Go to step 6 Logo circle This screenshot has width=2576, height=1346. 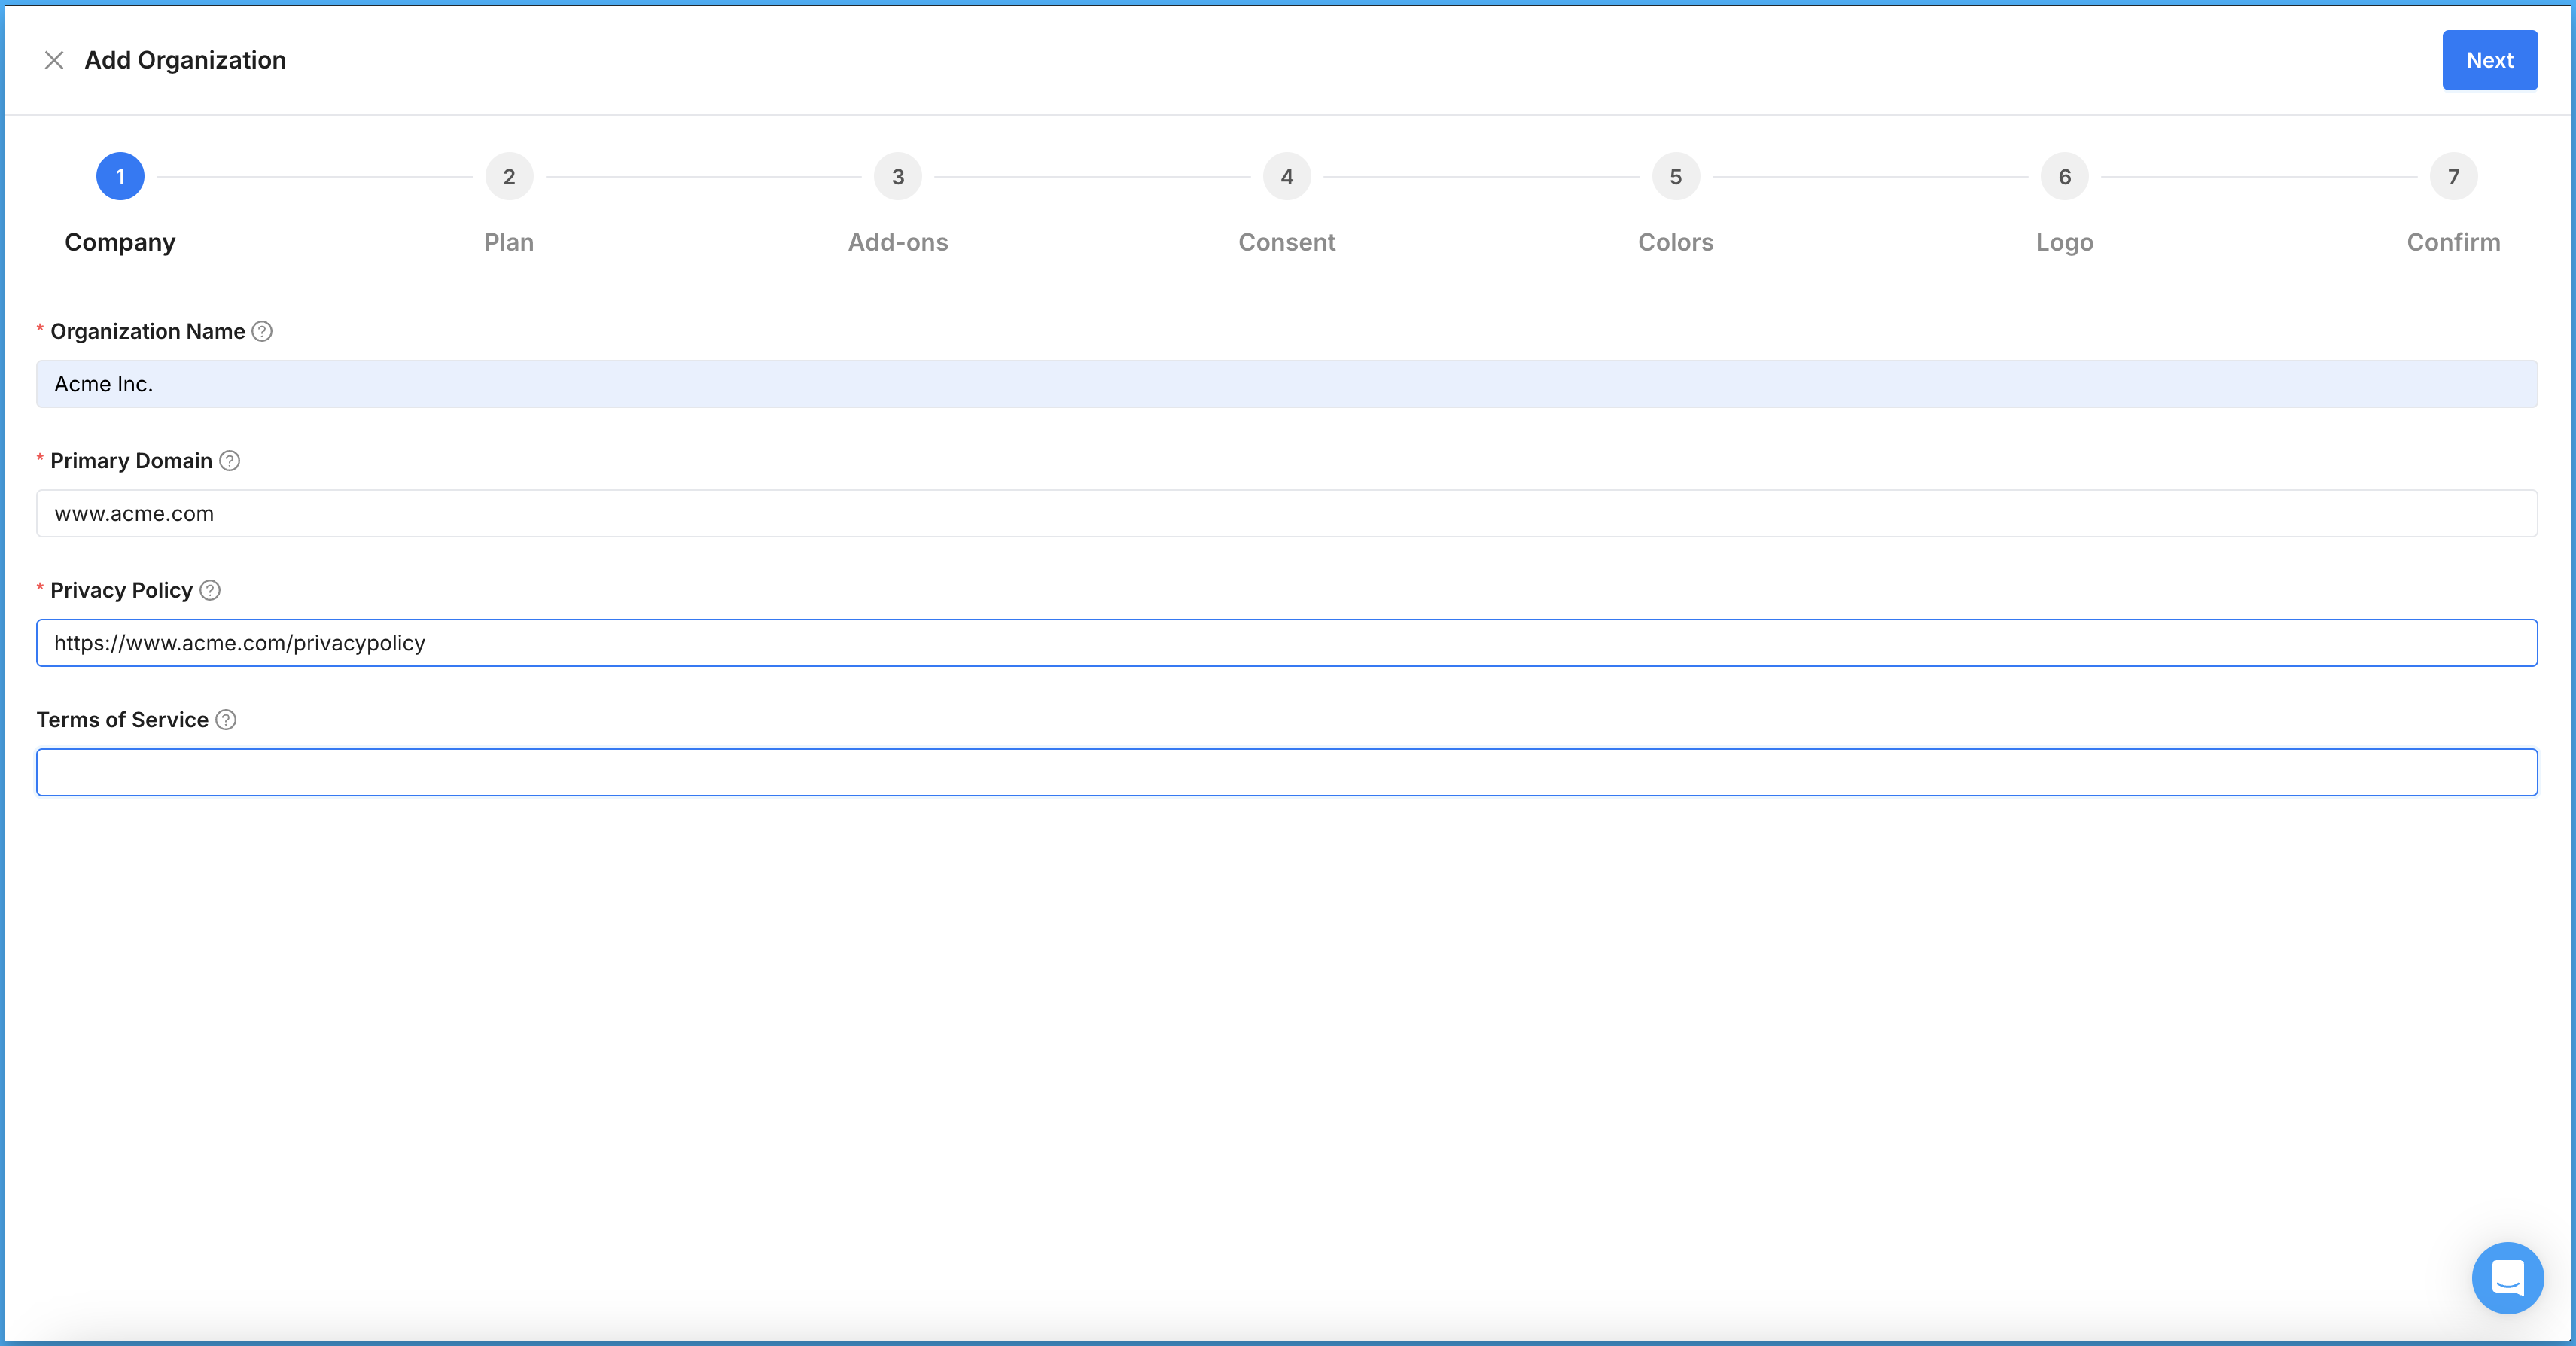coord(2065,176)
